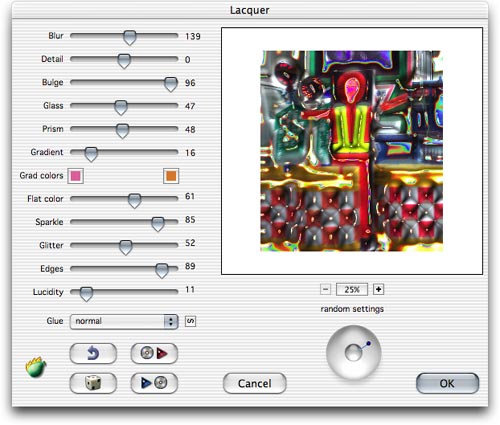Click the 25% zoom level field
Image resolution: width=500 pixels, height=425 pixels.
(x=352, y=289)
